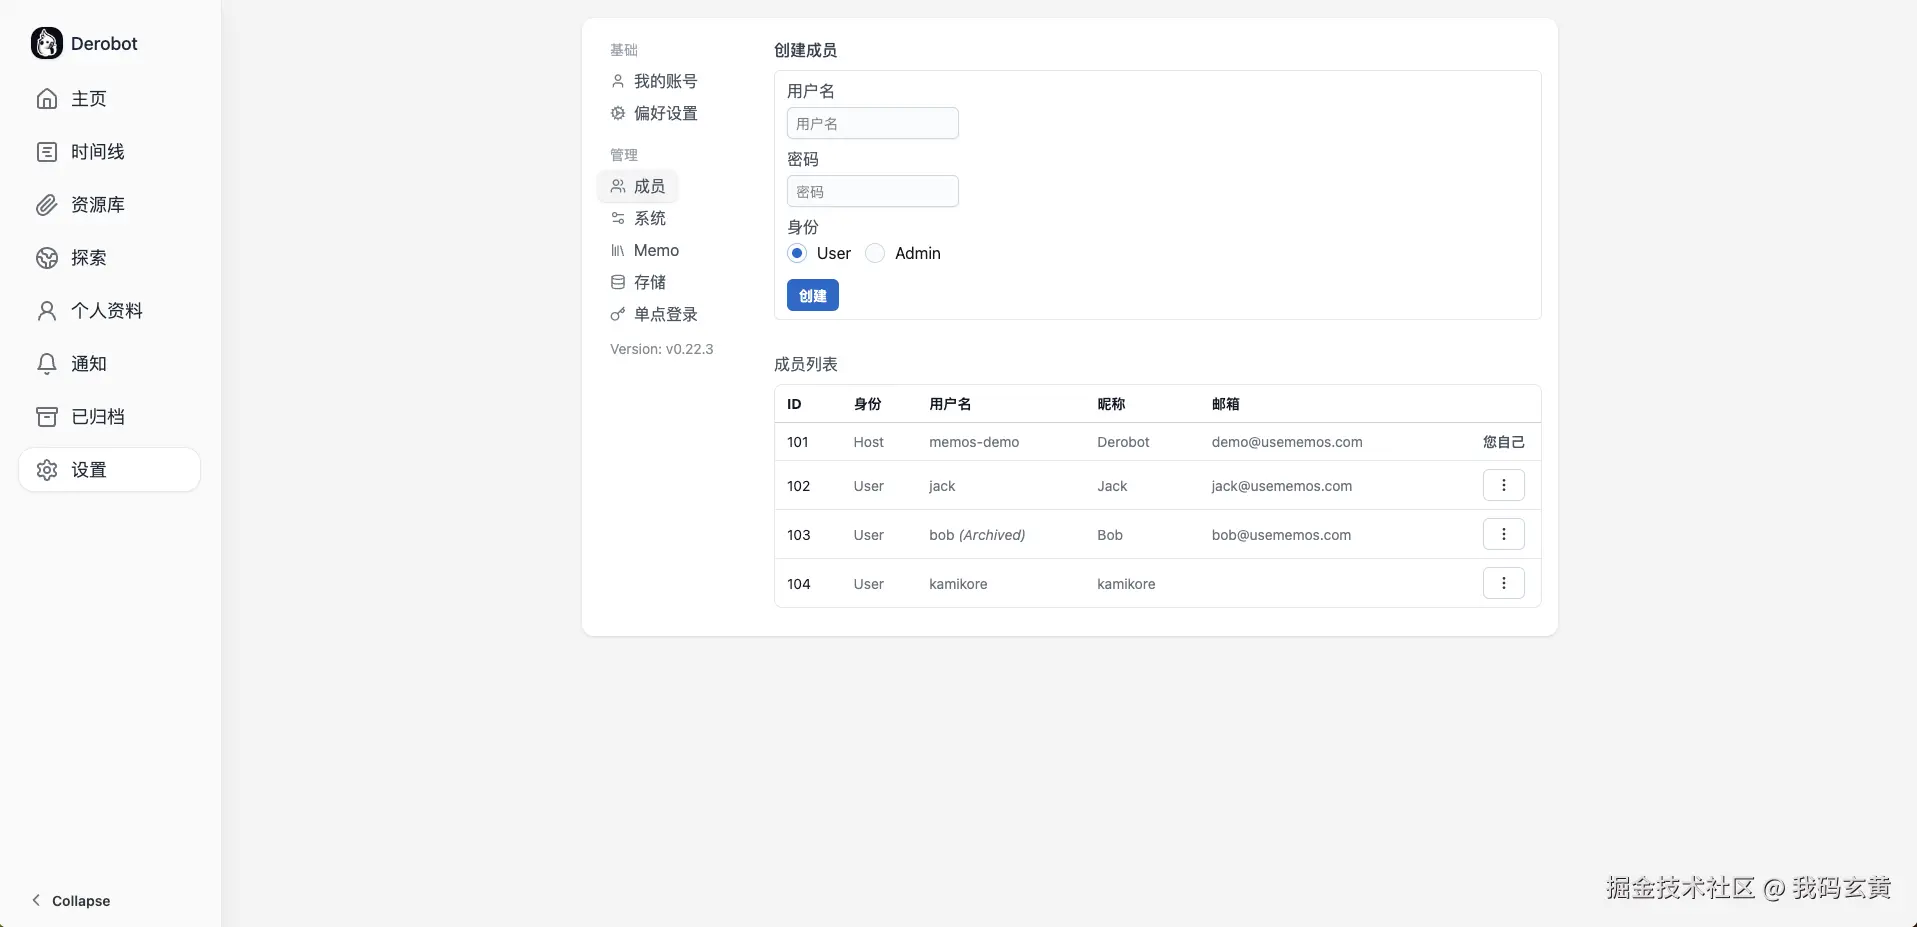Focus the 用户名 input field
This screenshot has width=1917, height=927.
[872, 123]
